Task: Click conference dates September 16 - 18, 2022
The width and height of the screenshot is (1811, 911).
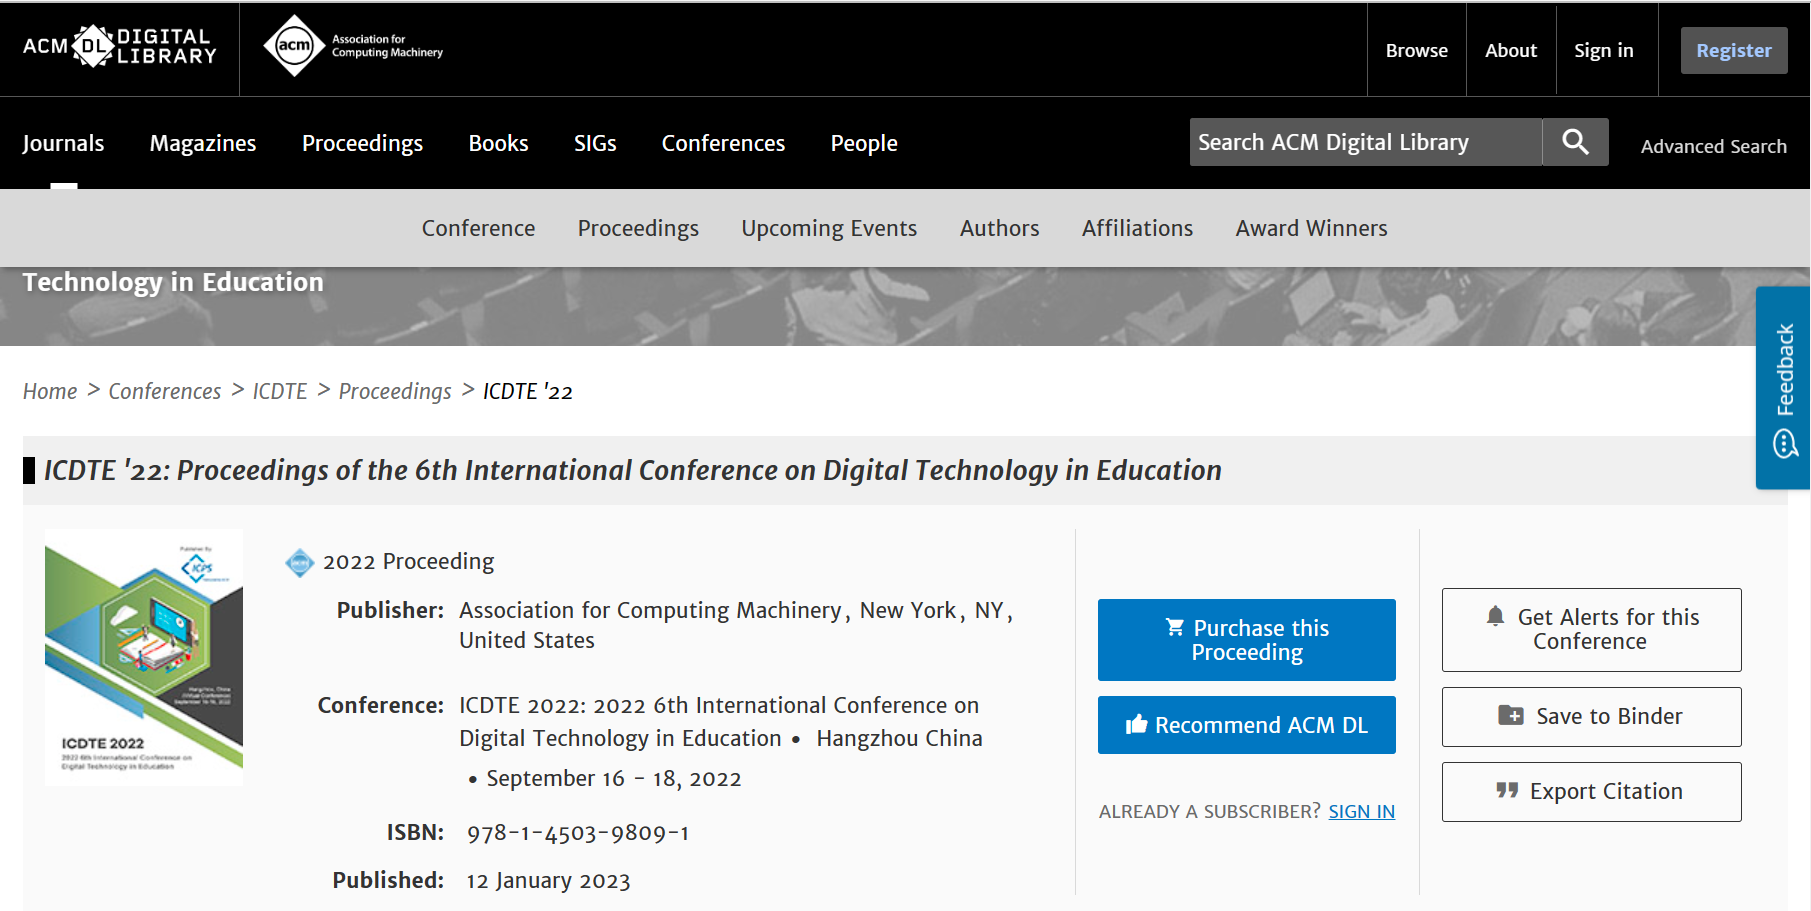Action: click(x=614, y=779)
